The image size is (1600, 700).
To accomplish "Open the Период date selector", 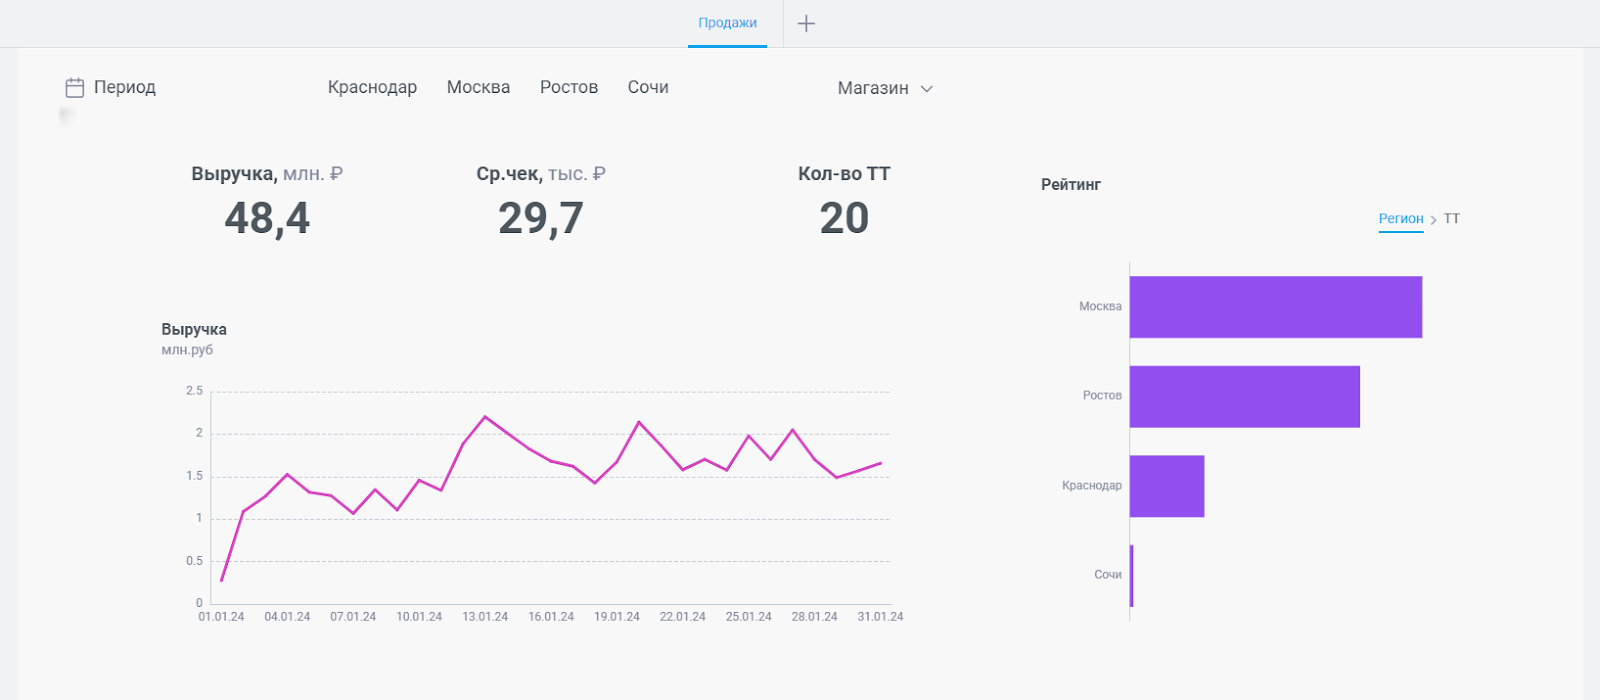I will pyautogui.click(x=111, y=87).
